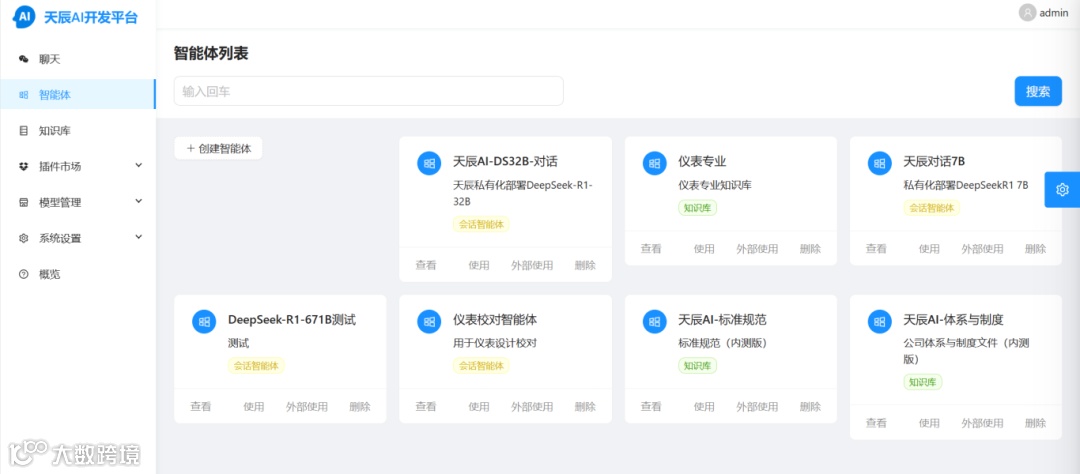Expand the 插件市场 menu chevron
The image size is (1080, 474).
(x=138, y=165)
